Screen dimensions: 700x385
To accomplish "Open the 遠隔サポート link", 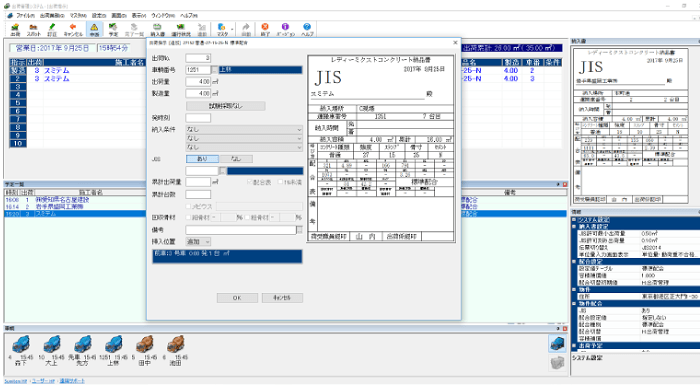I will click(72, 381).
